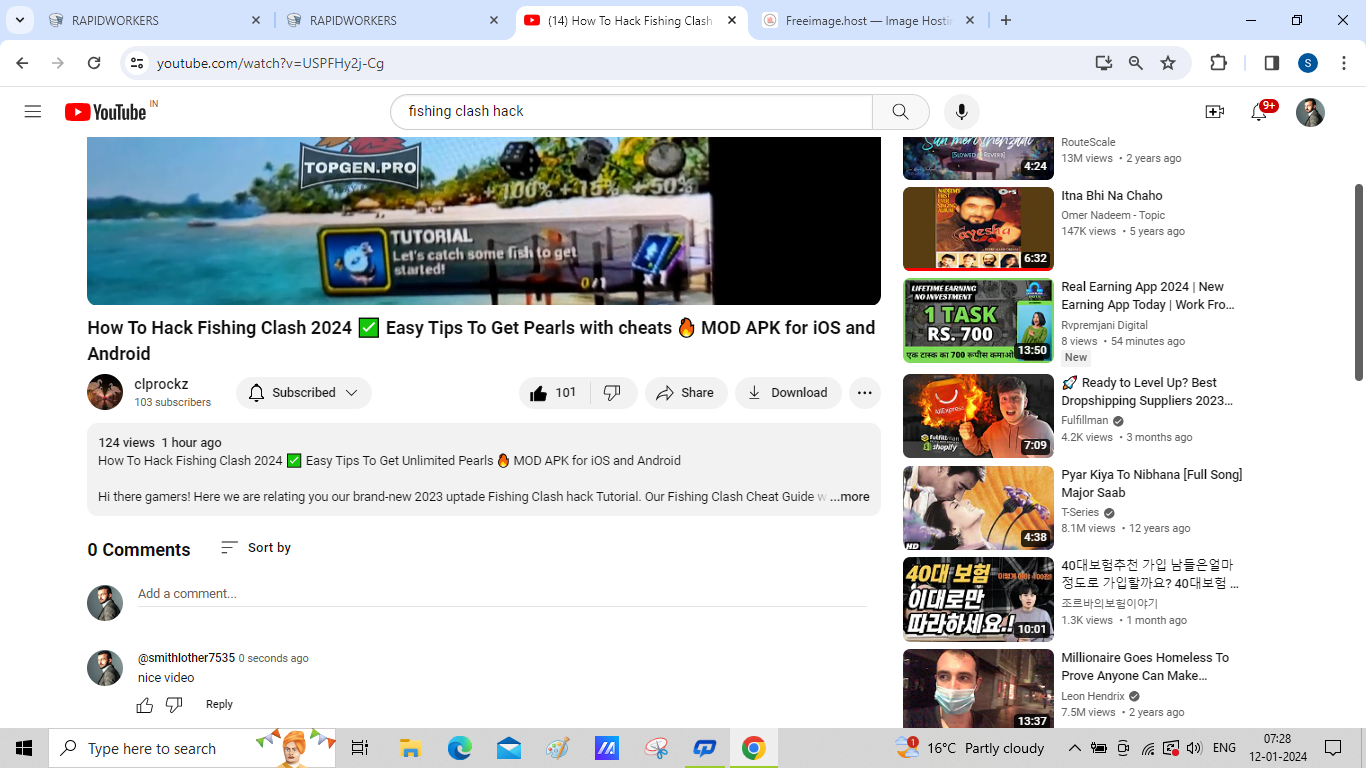Click the video player frame
1366x768 pixels.
pyautogui.click(x=484, y=221)
